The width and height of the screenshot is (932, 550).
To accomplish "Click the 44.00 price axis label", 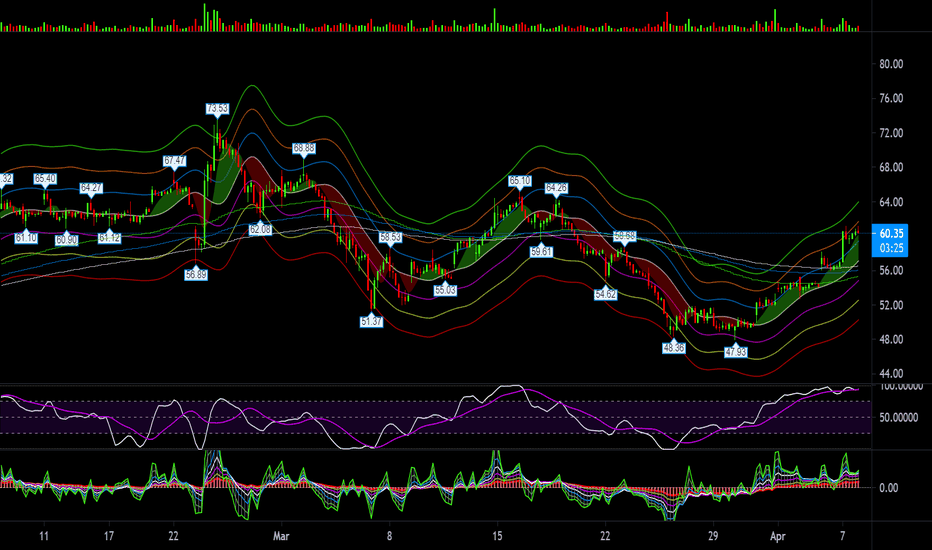I will 891,374.
